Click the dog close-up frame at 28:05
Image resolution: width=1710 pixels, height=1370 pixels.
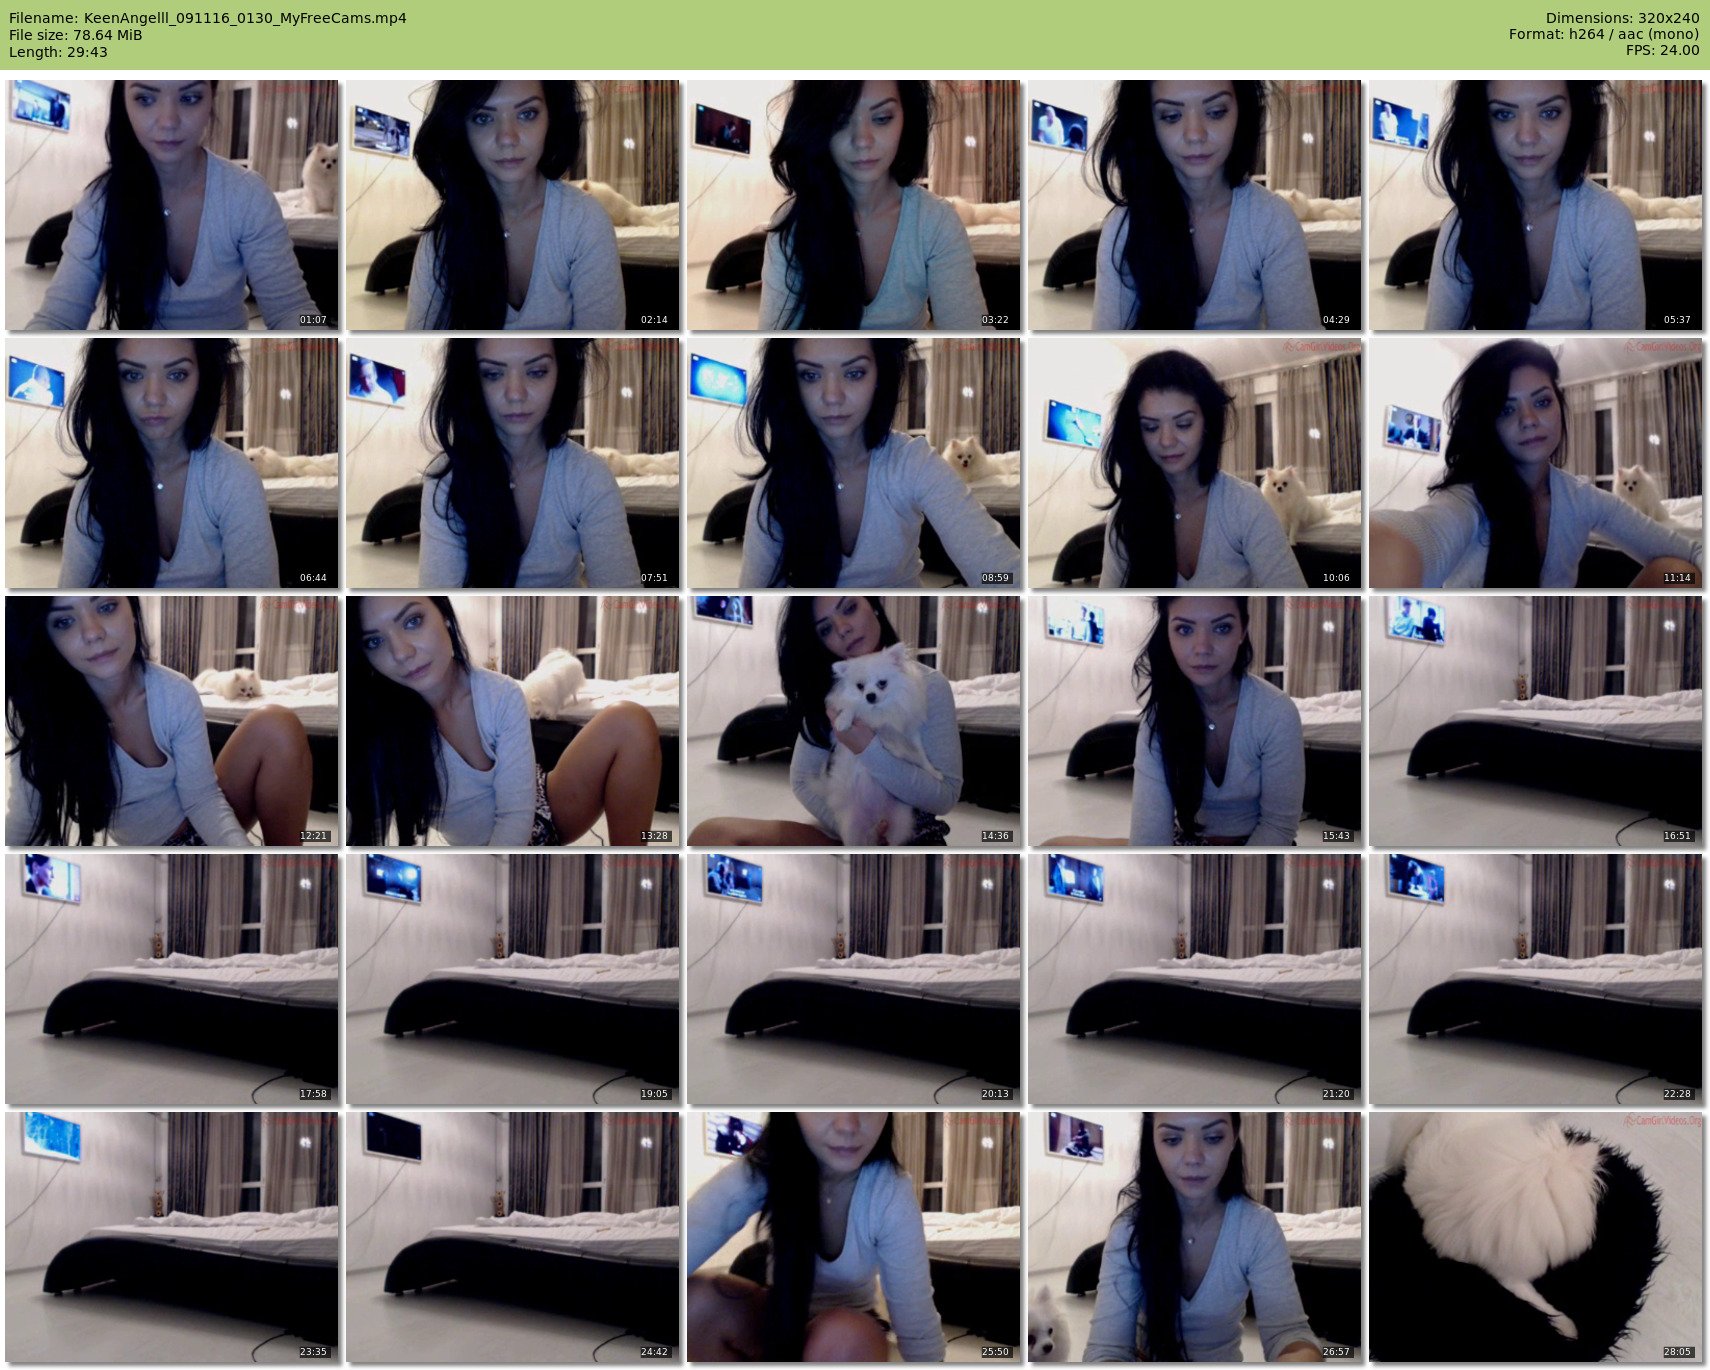point(1535,1237)
